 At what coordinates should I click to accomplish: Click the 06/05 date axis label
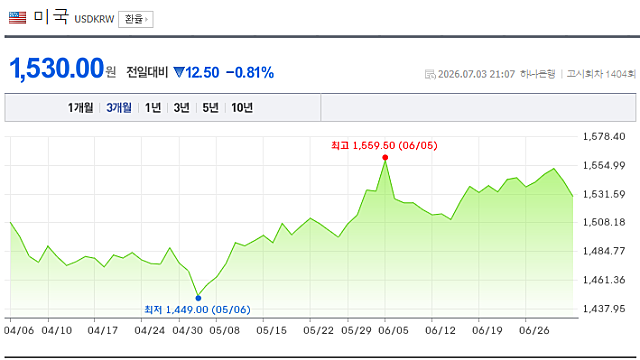393,331
